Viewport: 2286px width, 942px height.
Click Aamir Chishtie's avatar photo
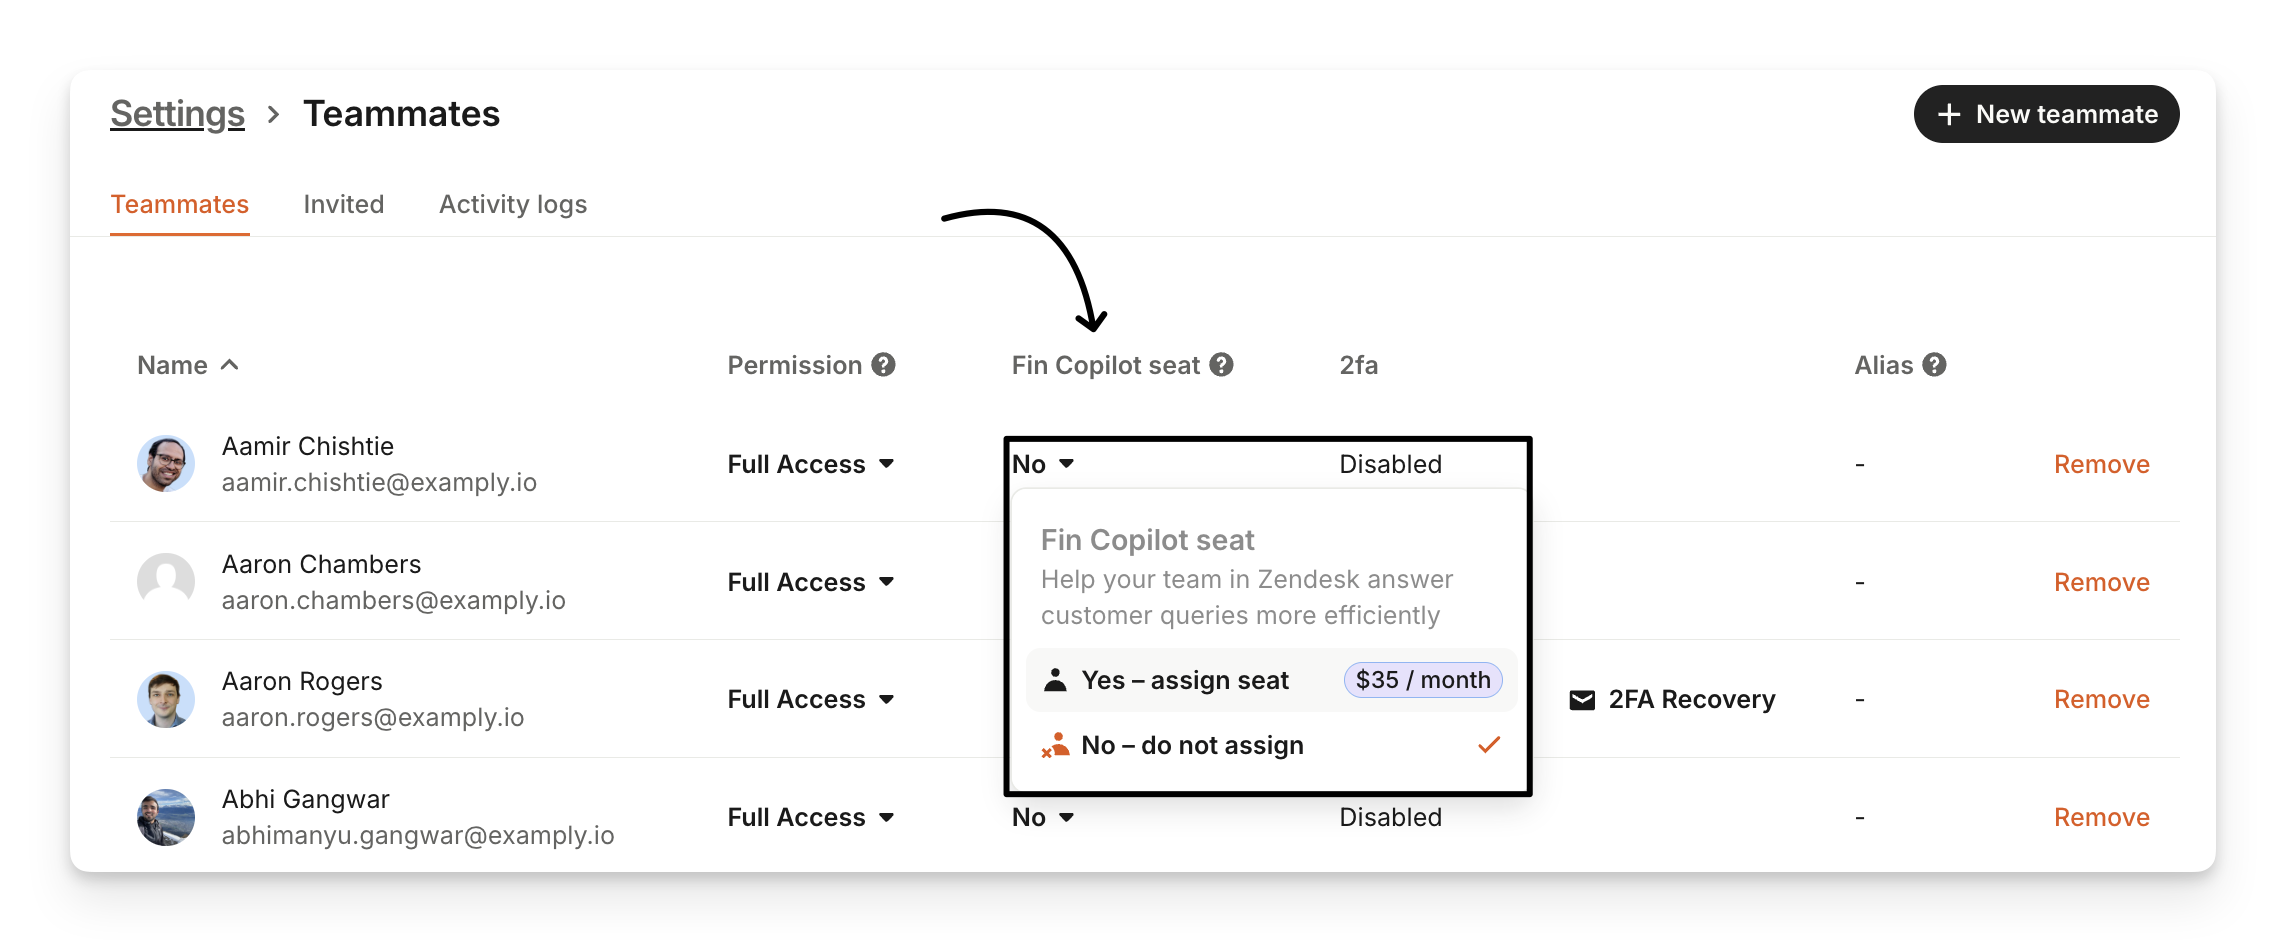click(x=166, y=464)
